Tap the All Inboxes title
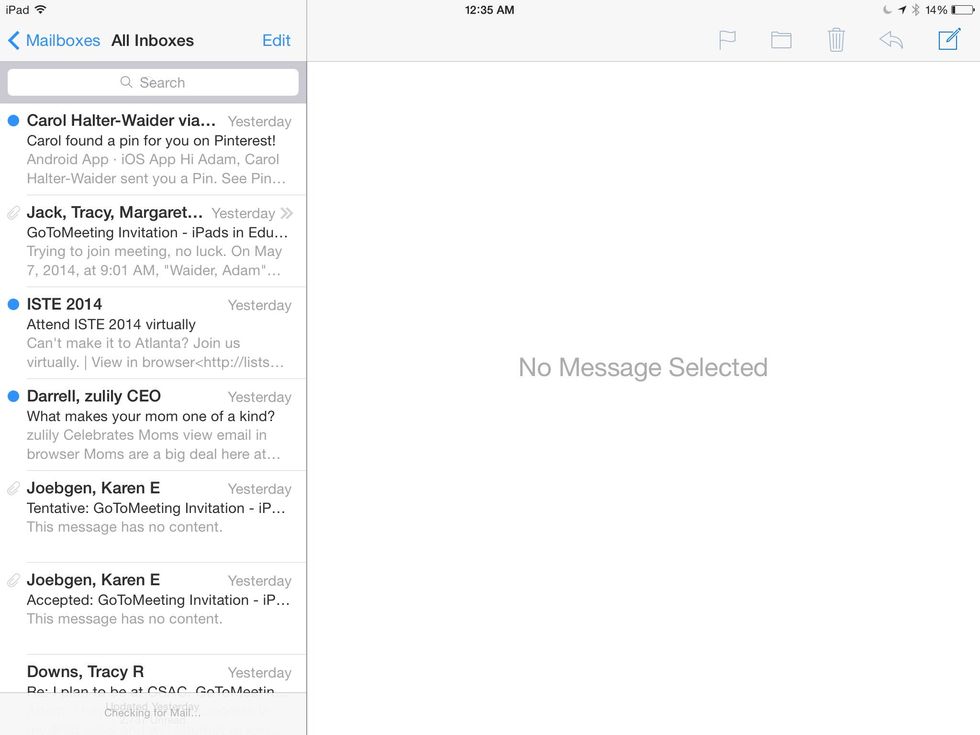This screenshot has width=980, height=735. click(152, 41)
